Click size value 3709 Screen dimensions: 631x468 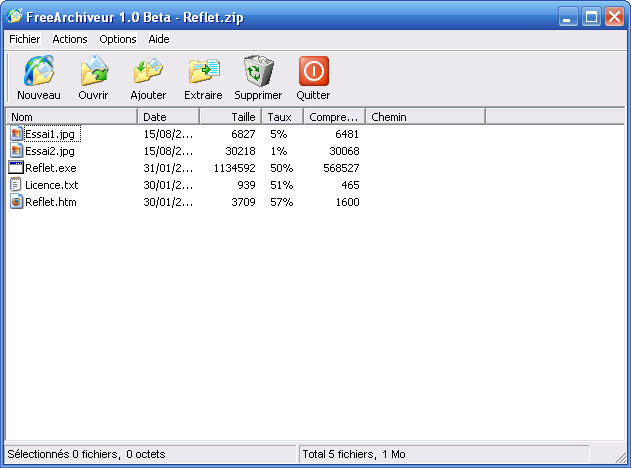[243, 202]
